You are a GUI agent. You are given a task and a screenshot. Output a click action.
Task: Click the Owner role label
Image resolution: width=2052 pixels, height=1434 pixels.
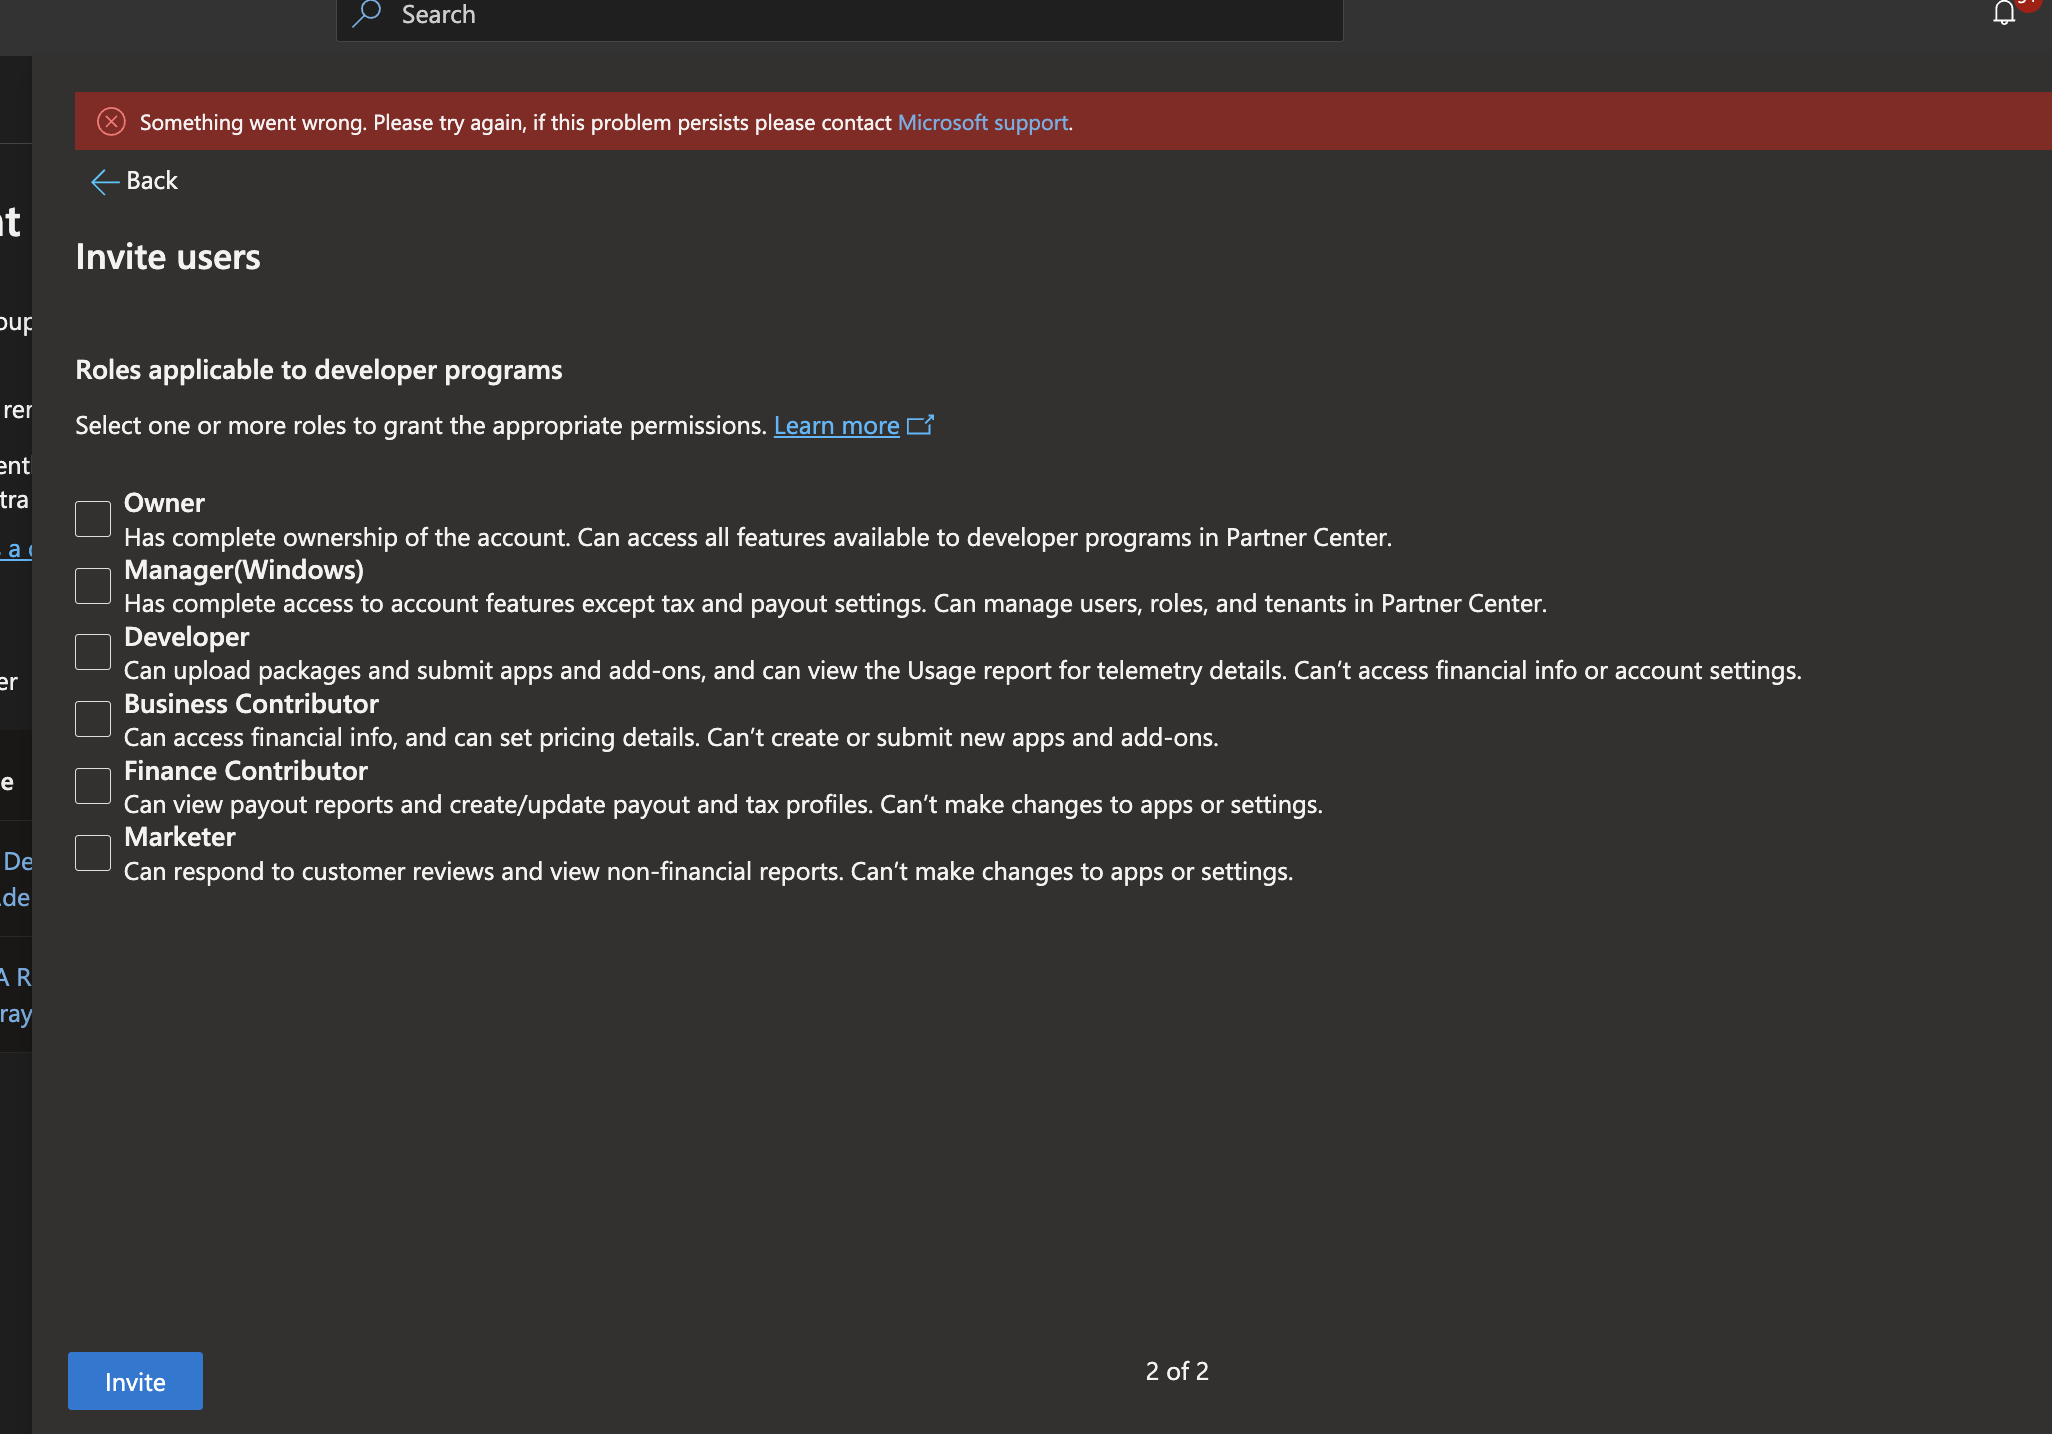click(164, 503)
